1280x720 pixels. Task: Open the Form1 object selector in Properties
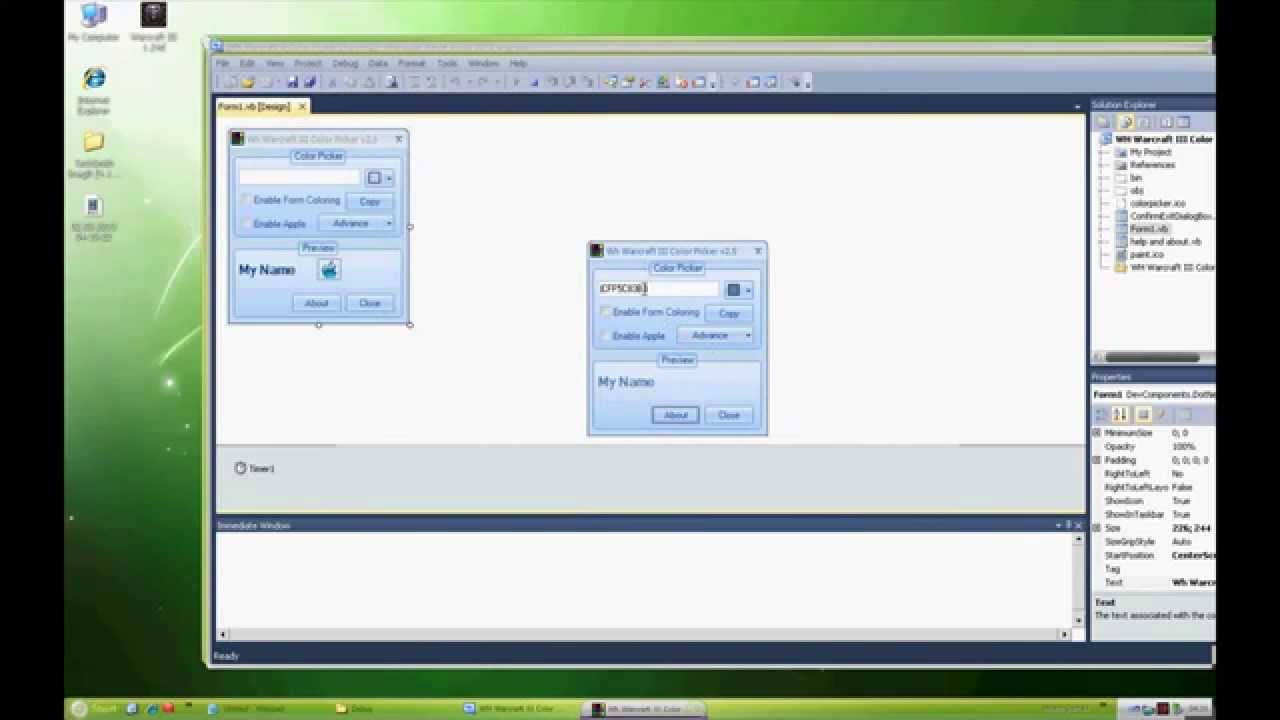[x=1154, y=394]
